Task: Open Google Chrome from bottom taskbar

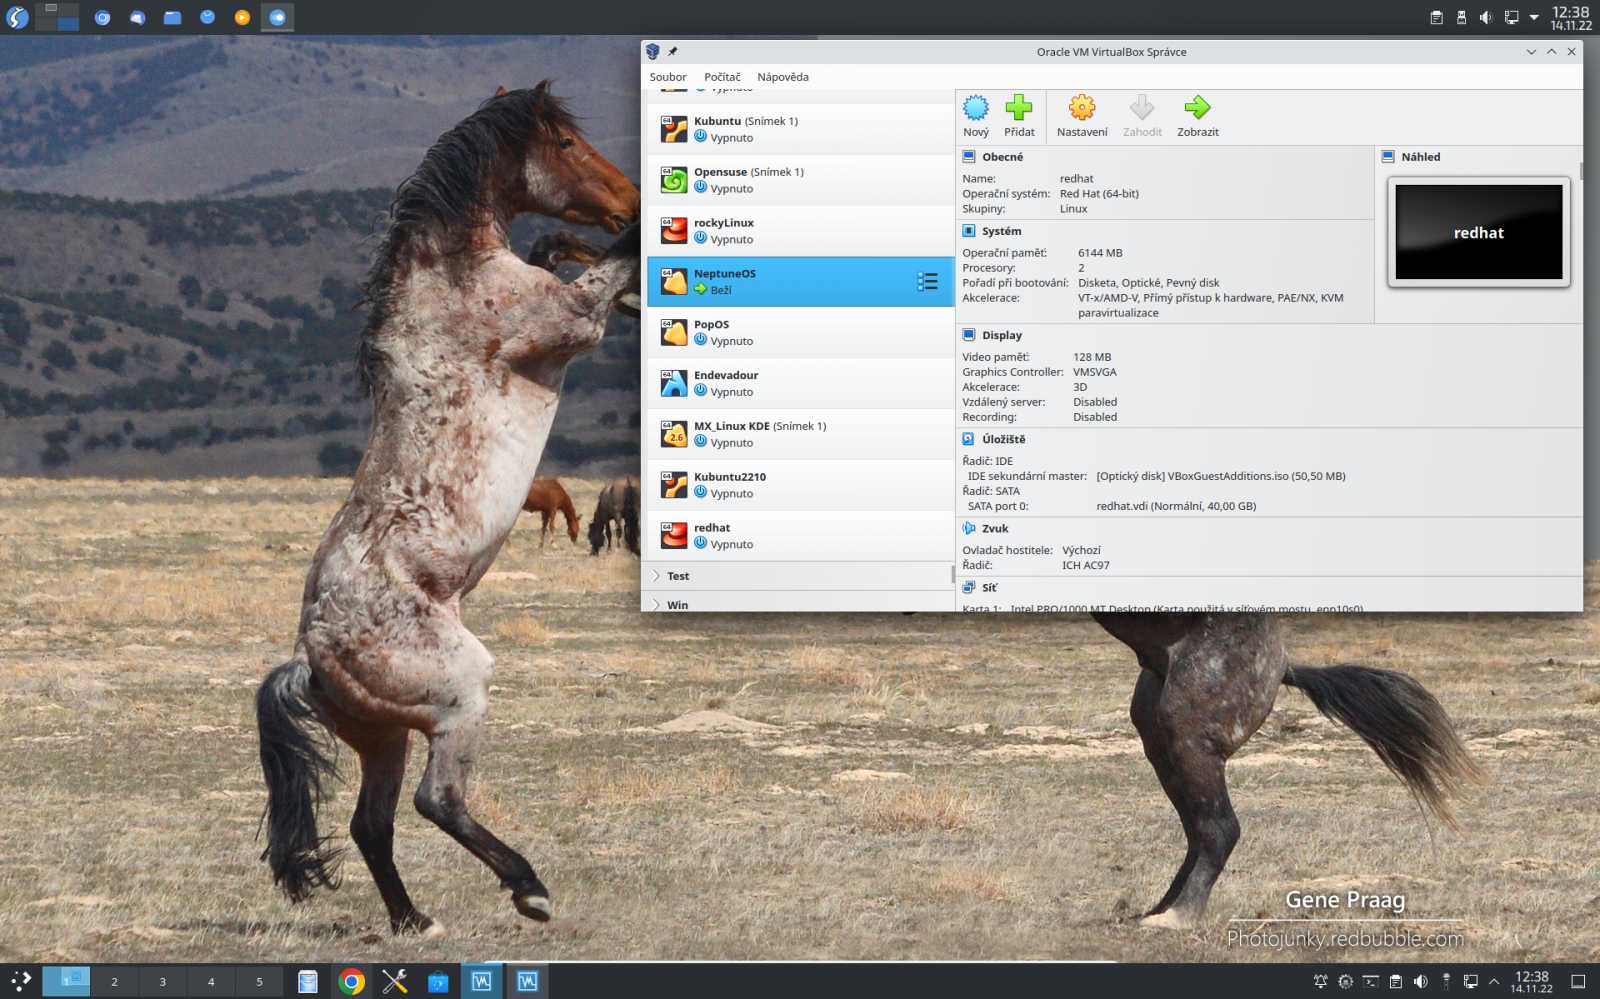Action: [351, 982]
